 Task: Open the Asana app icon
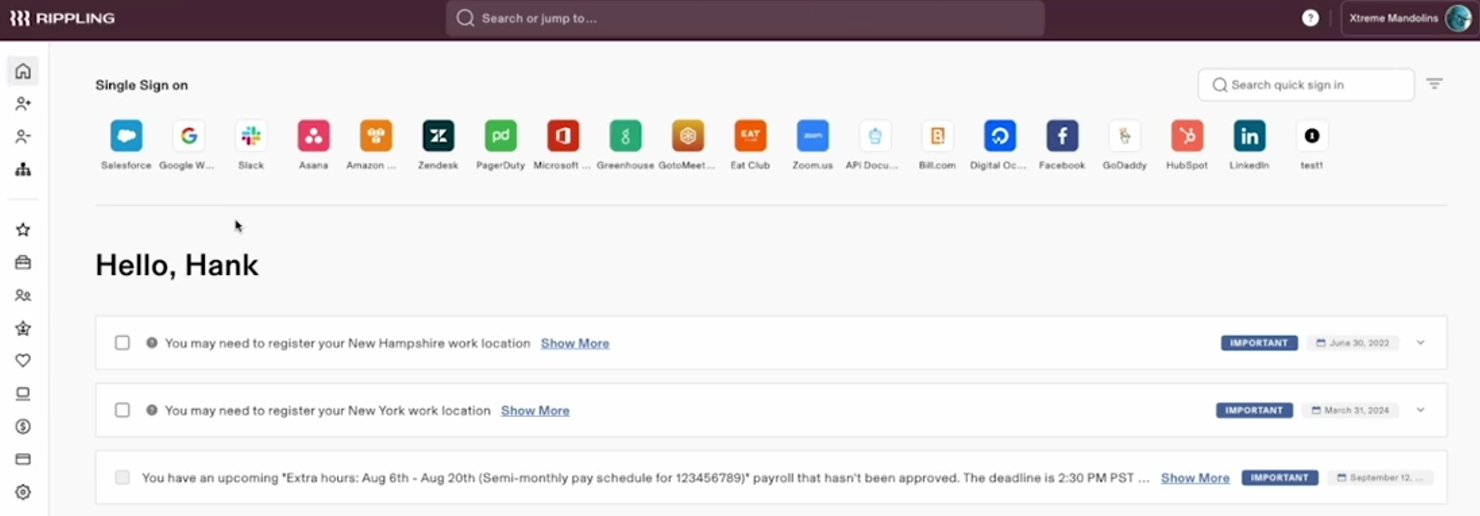[313, 136]
